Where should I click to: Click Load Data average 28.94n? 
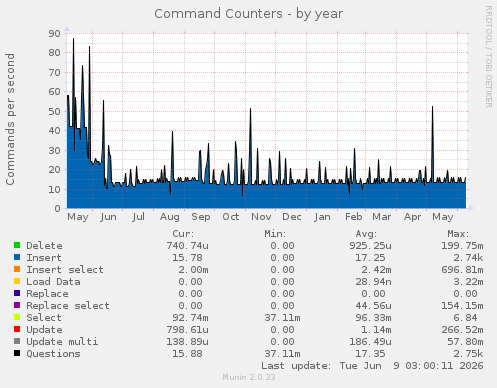[x=373, y=282]
